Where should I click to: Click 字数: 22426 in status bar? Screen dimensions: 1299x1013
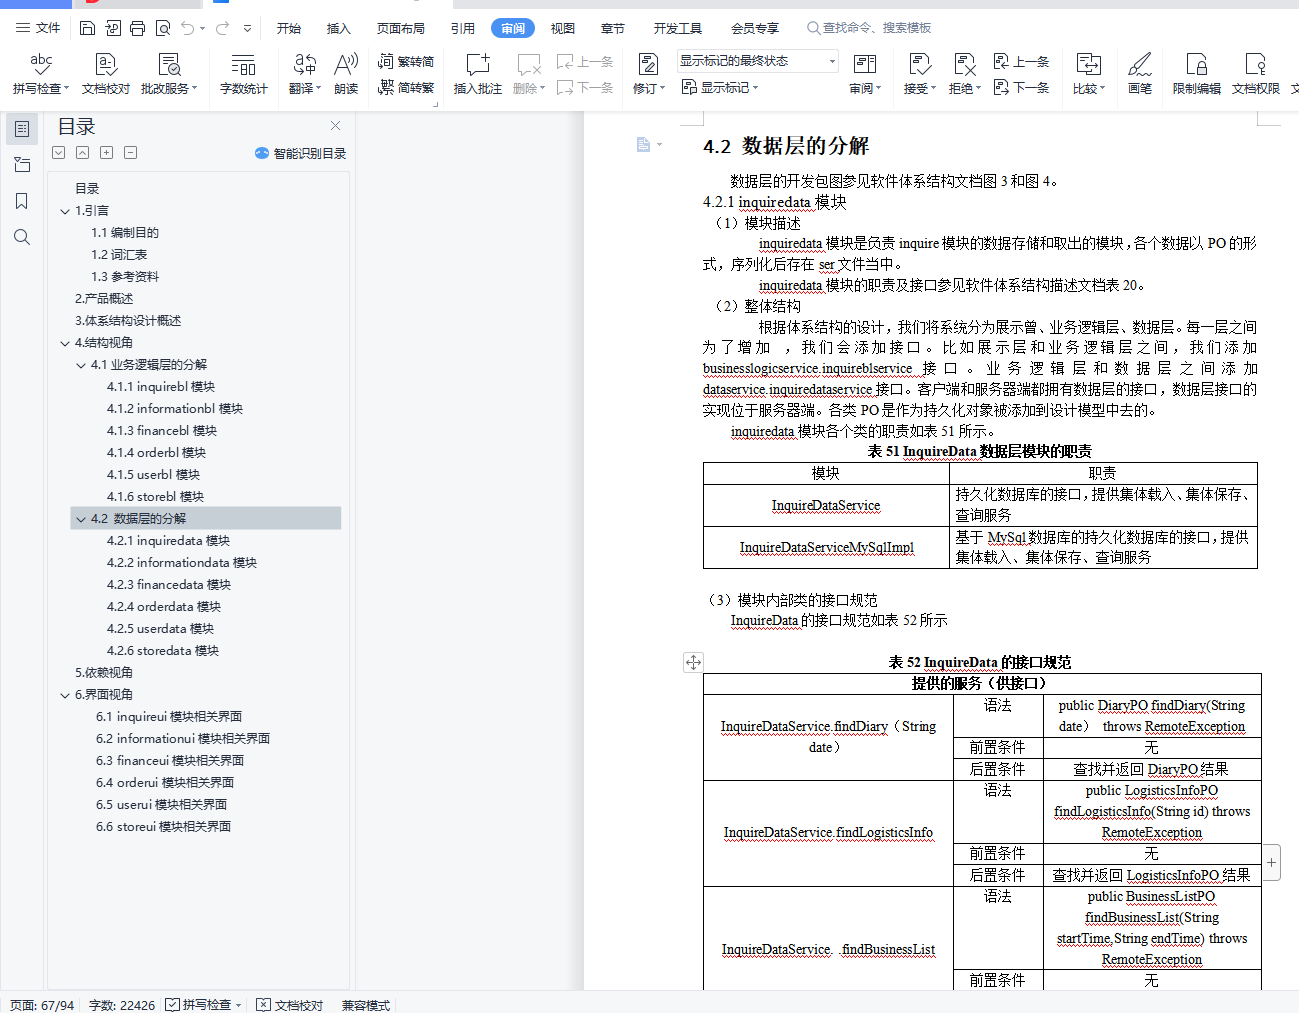point(122,1004)
